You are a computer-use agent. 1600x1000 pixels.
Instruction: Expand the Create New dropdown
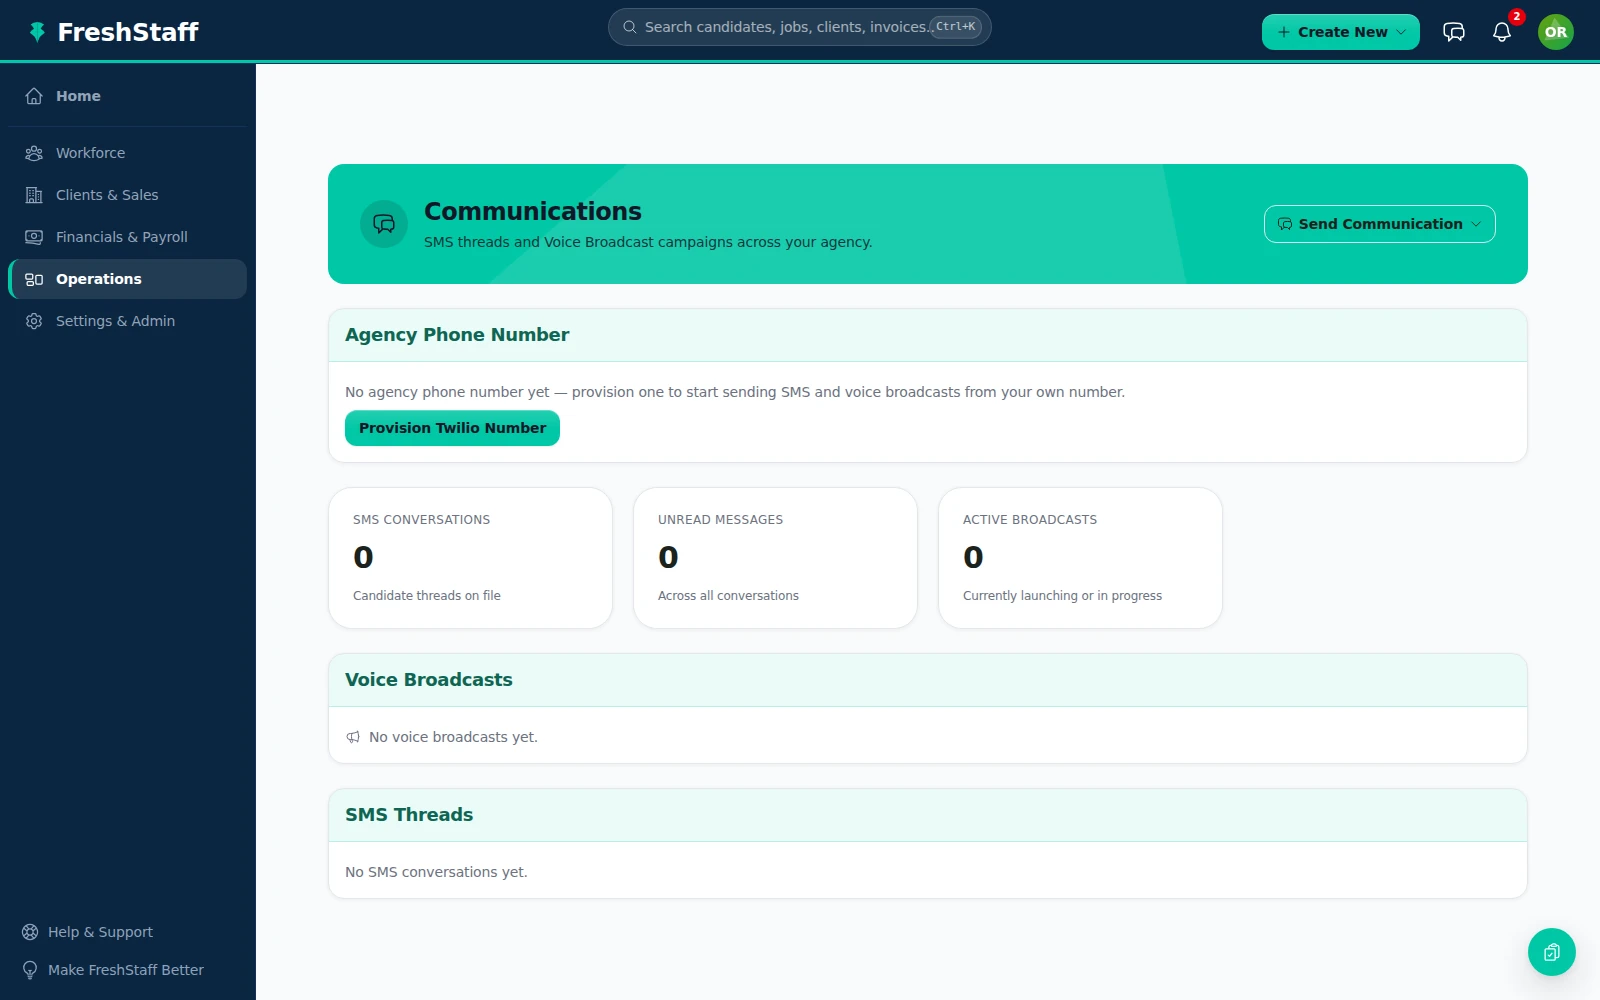click(x=1341, y=32)
